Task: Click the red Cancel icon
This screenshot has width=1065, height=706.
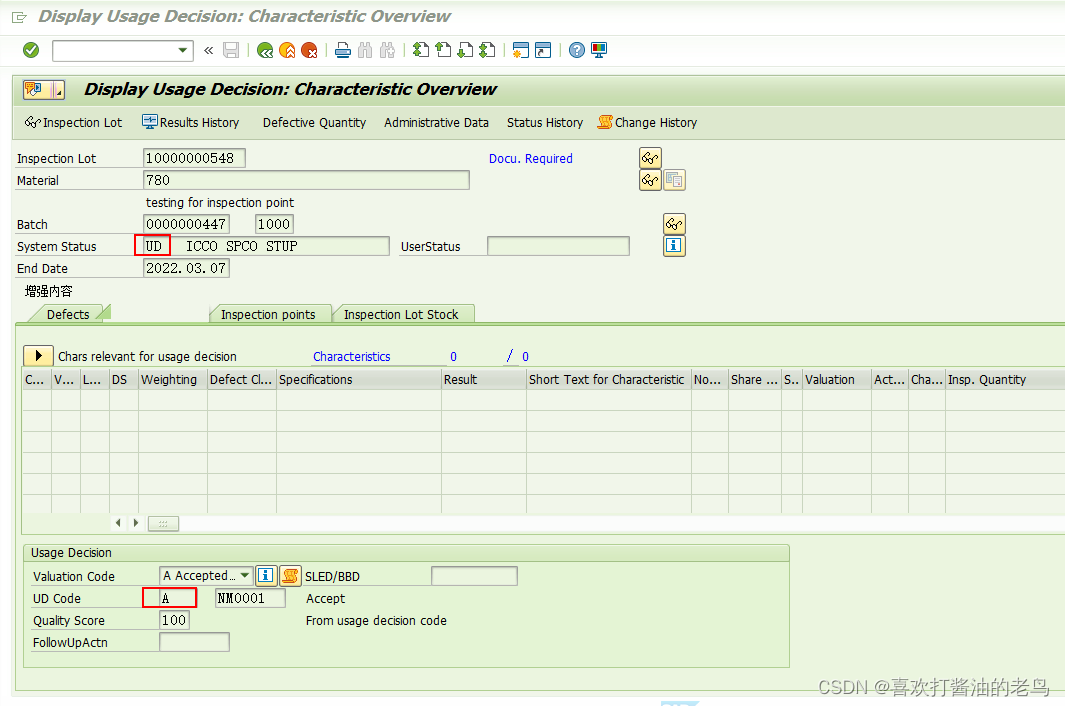Action: point(310,50)
